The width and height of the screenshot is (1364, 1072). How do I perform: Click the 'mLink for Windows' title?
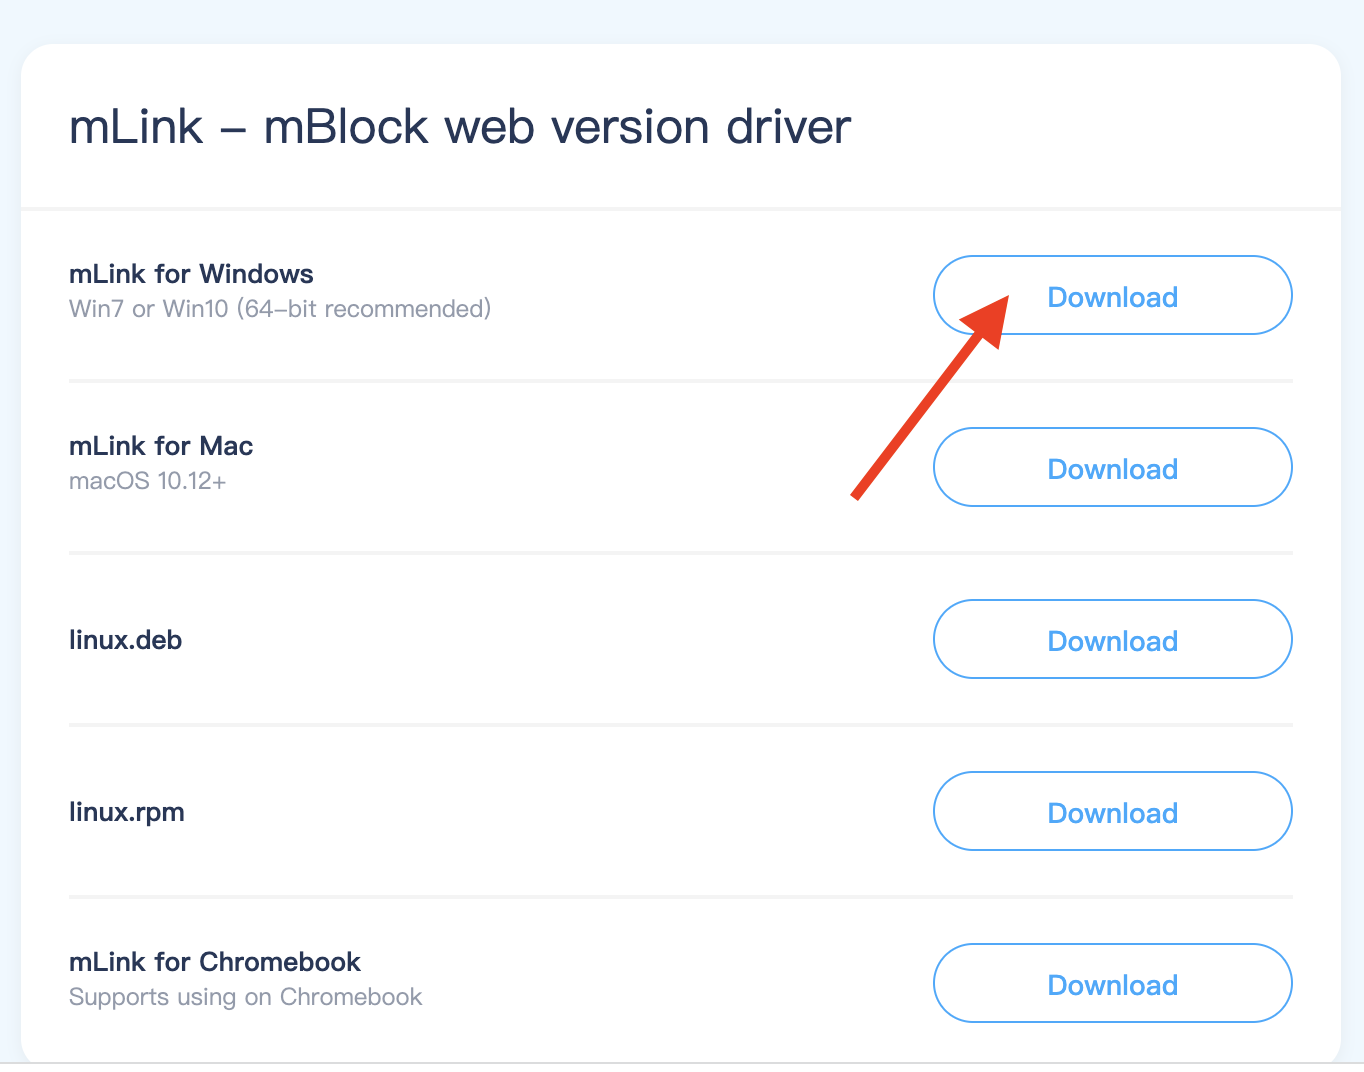tap(191, 274)
